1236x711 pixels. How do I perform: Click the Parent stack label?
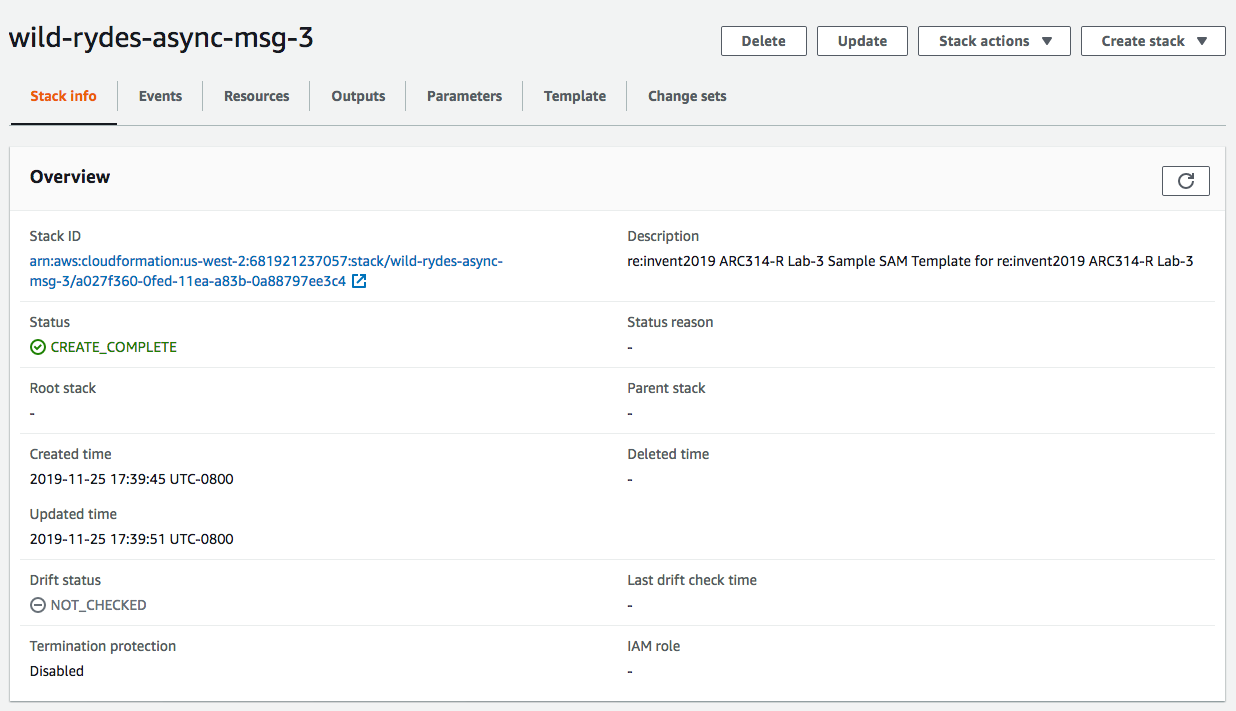click(666, 388)
